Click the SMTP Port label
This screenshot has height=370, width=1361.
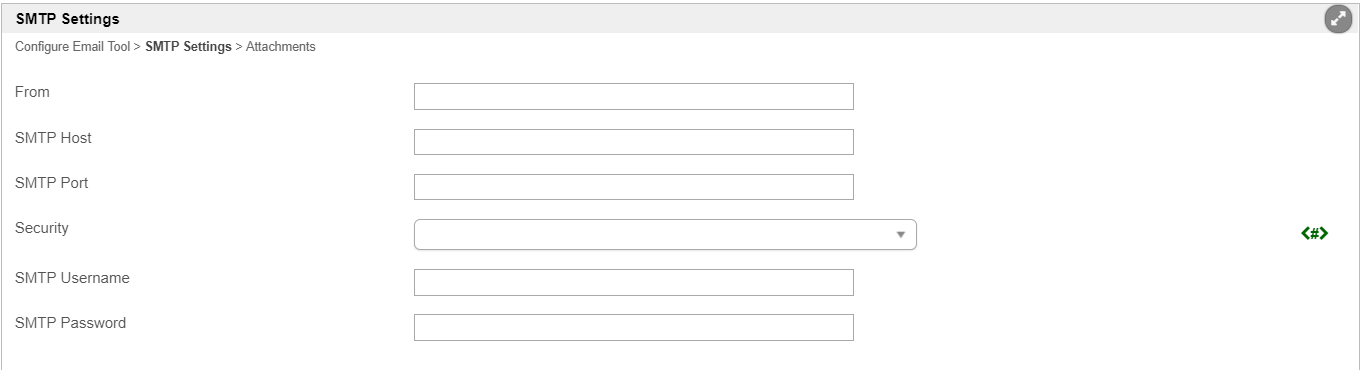pos(52,183)
